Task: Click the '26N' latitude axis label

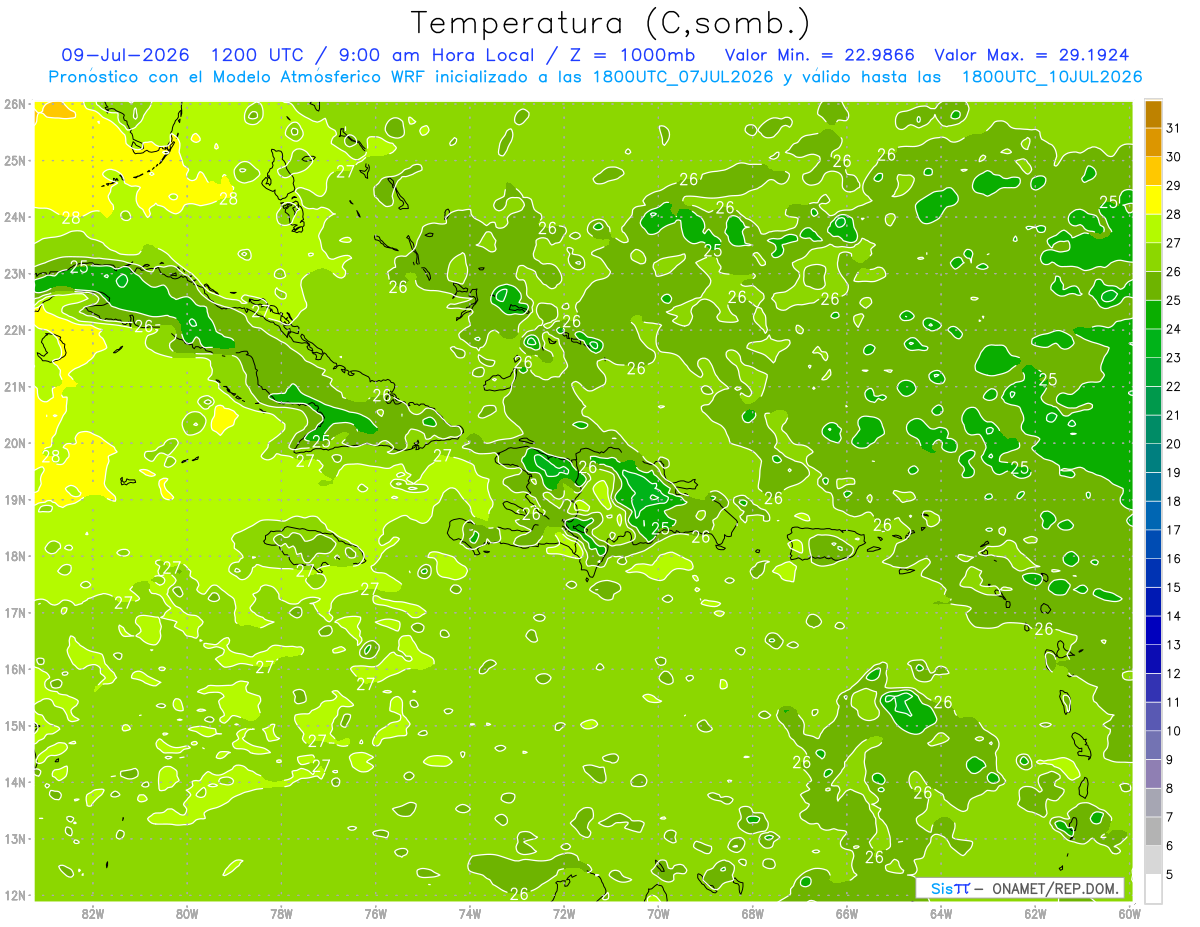Action: 14,103
